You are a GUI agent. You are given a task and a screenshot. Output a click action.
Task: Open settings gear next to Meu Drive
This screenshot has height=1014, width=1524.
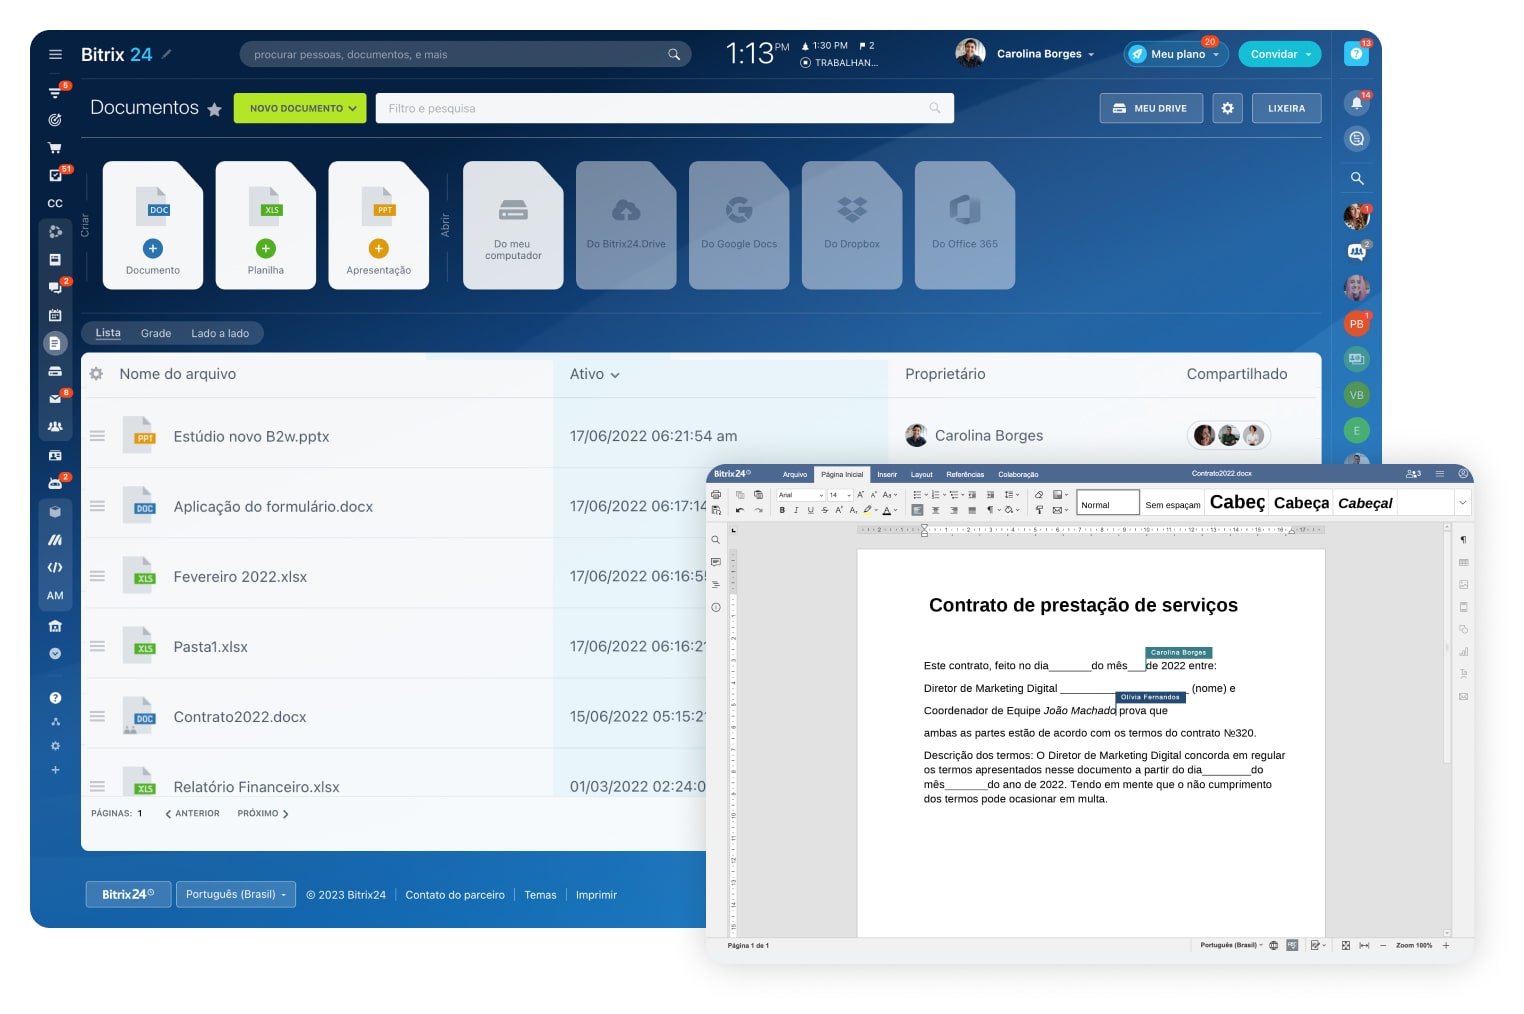[1227, 108]
